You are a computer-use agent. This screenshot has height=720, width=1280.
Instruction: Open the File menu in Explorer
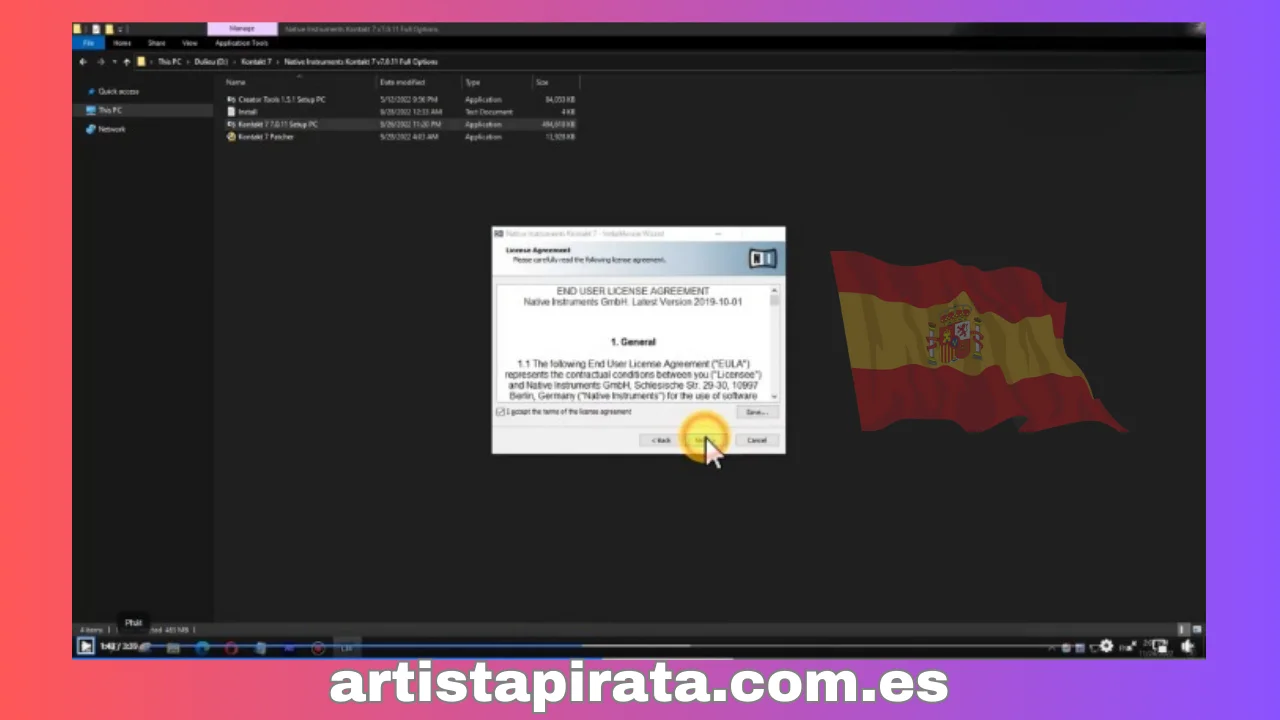pyautogui.click(x=89, y=43)
